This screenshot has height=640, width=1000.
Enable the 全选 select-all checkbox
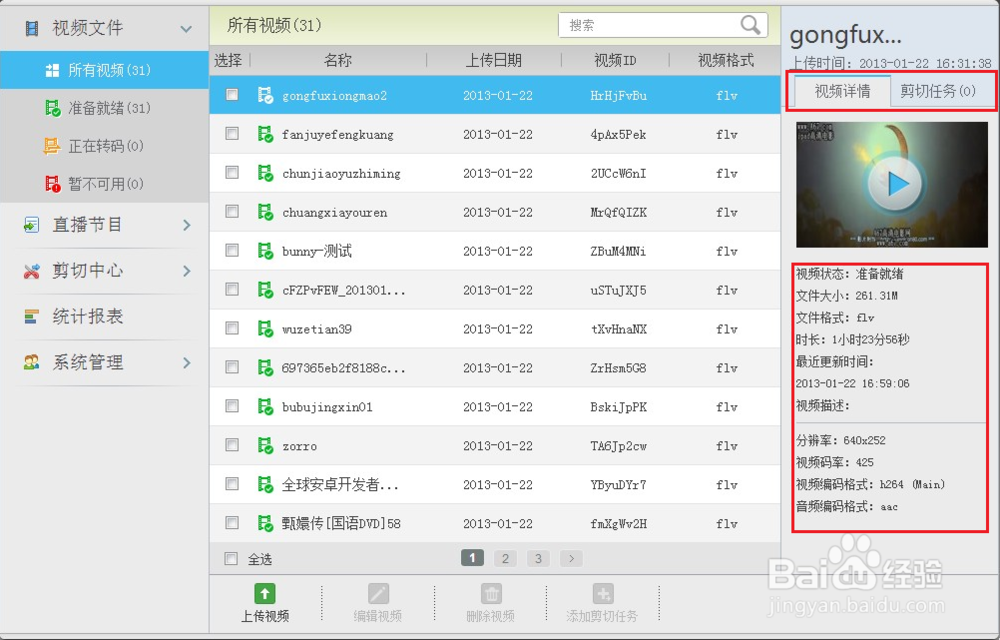point(230,559)
